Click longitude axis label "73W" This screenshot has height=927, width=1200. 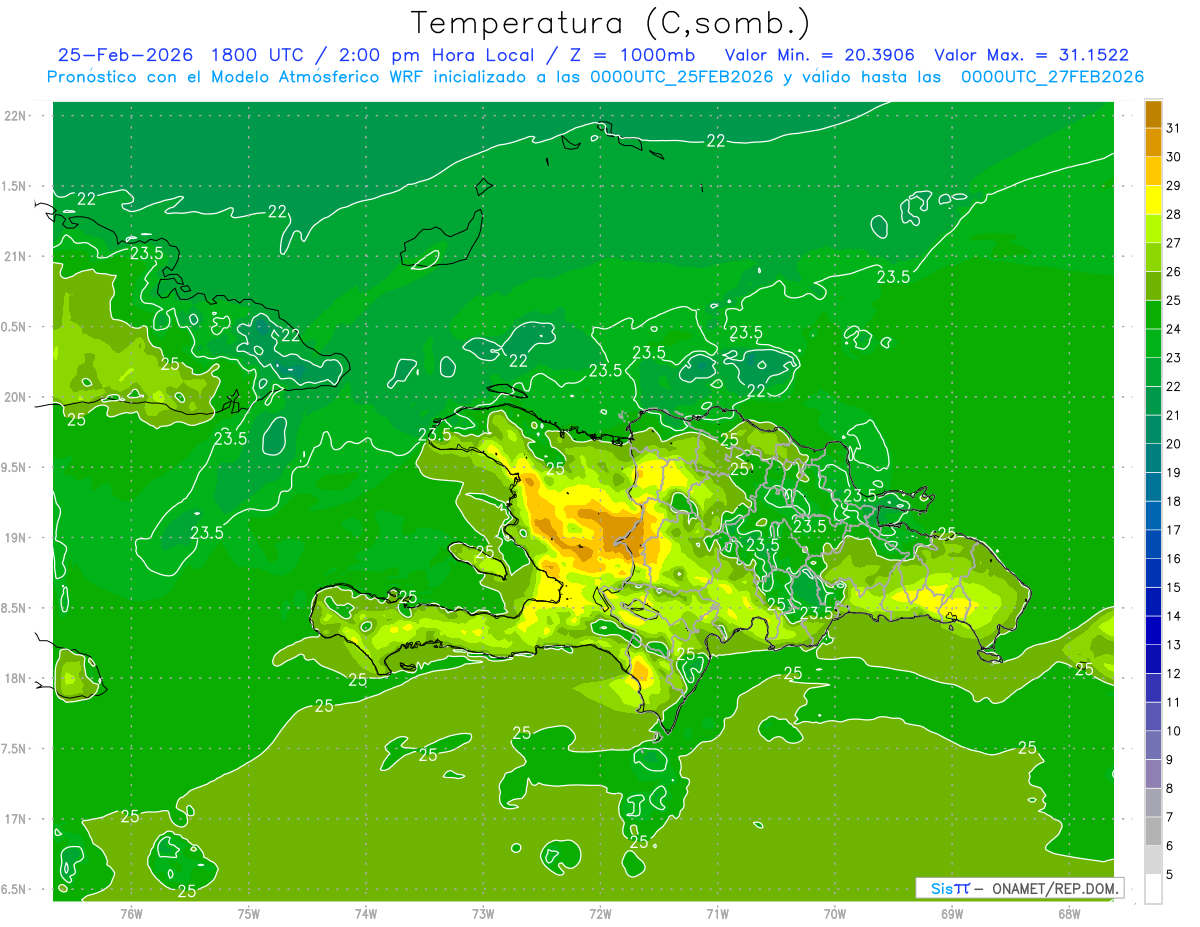[483, 914]
